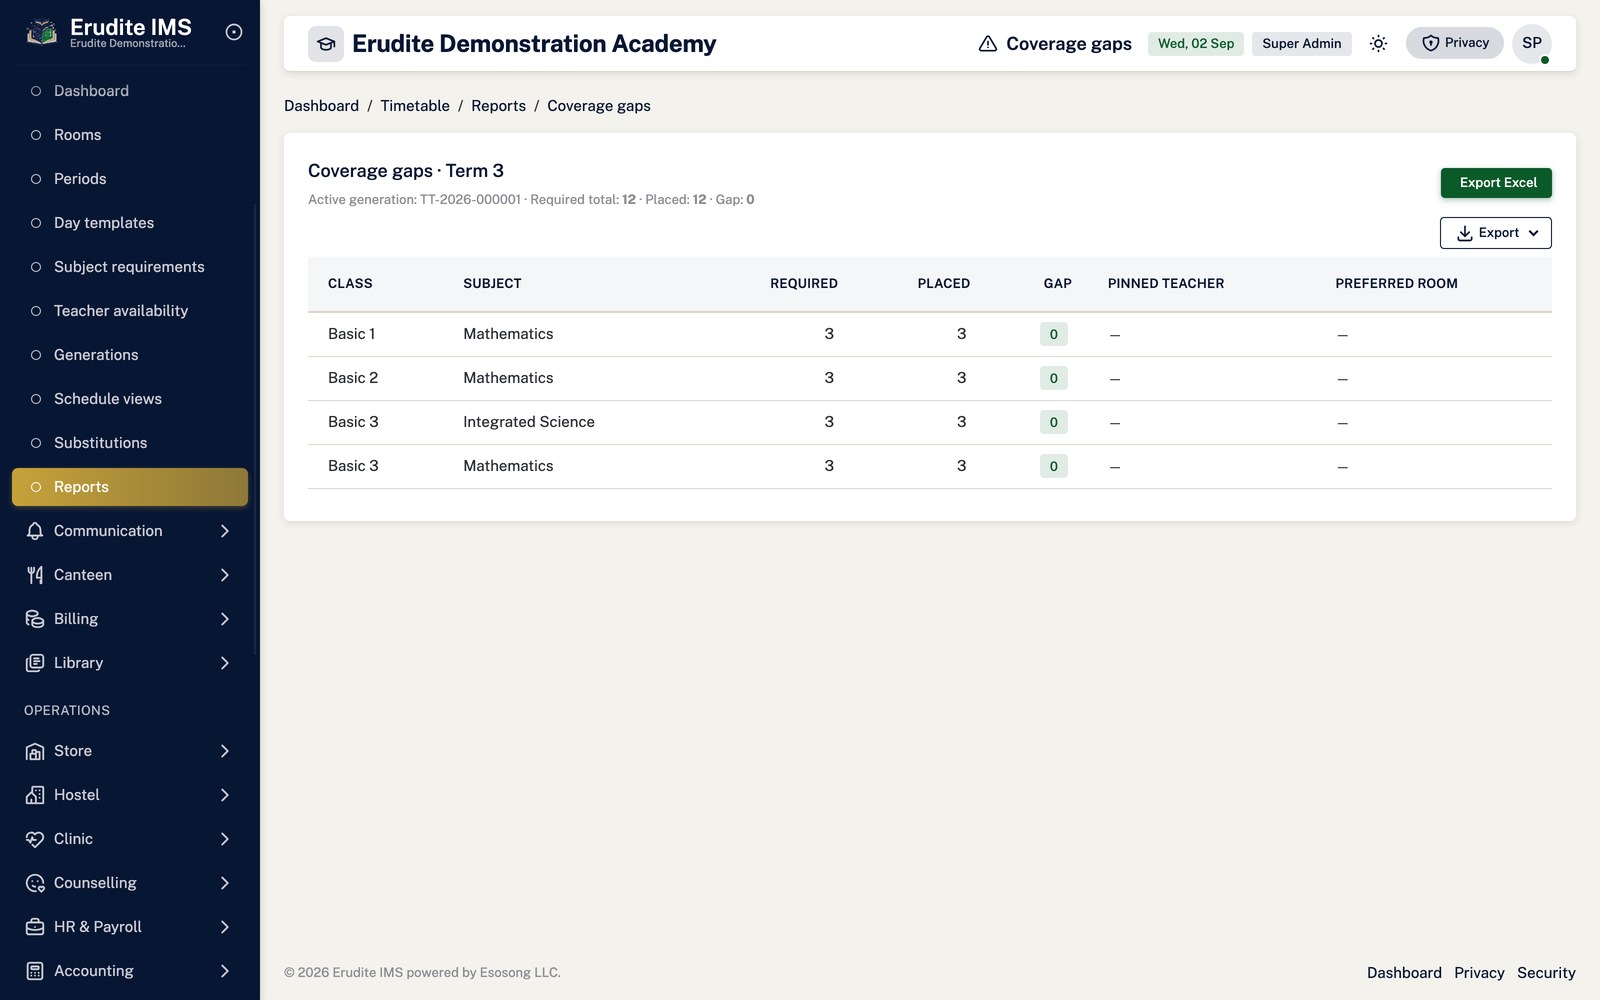
Task: Expand the Communication submenu chevron
Action: (x=225, y=531)
